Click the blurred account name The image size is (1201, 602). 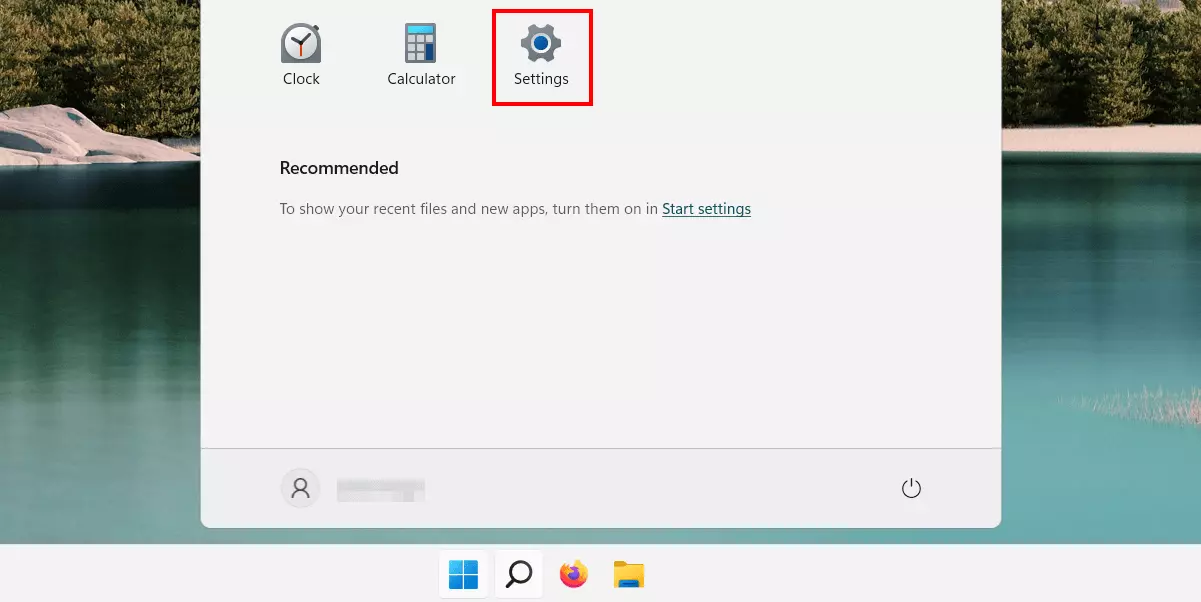(x=381, y=489)
